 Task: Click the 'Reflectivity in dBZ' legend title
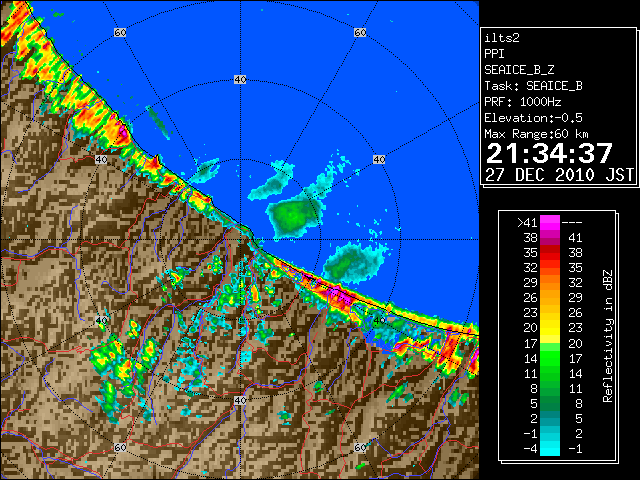(608, 336)
